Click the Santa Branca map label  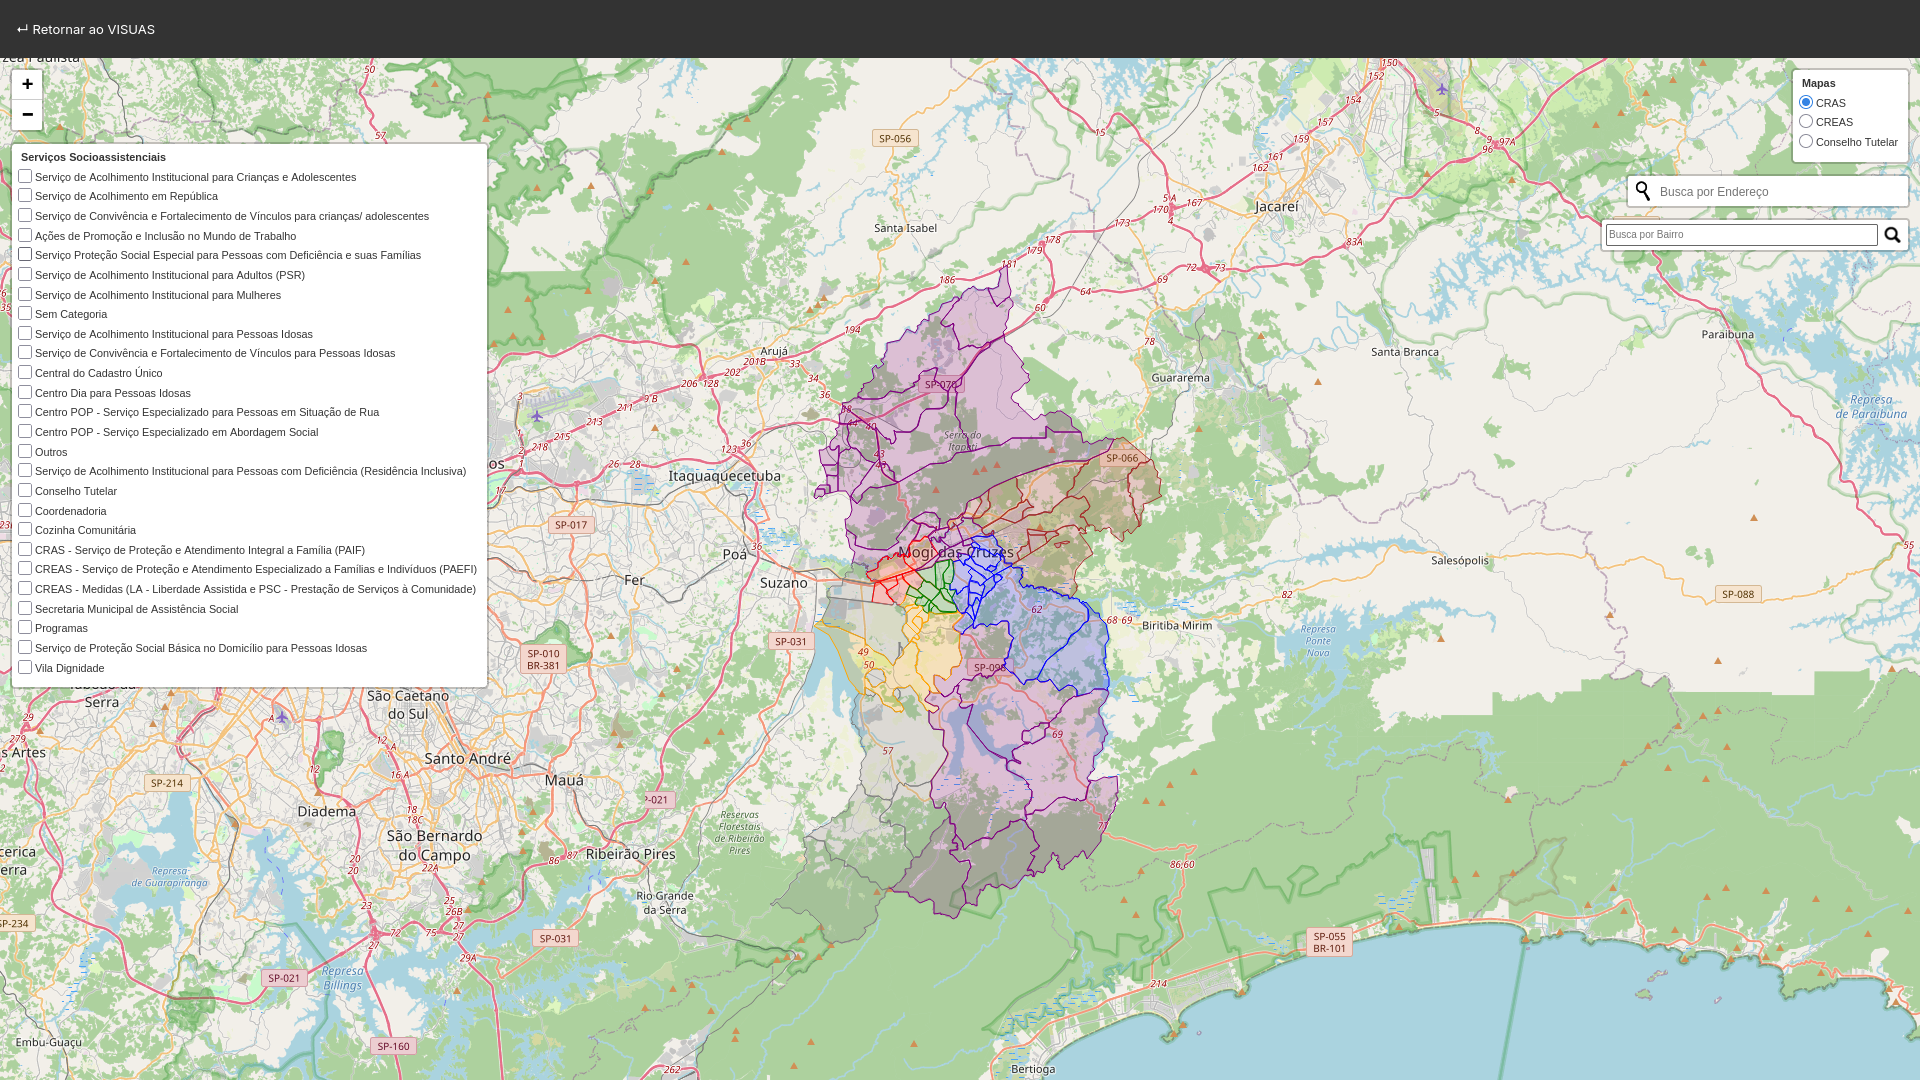click(x=1405, y=352)
